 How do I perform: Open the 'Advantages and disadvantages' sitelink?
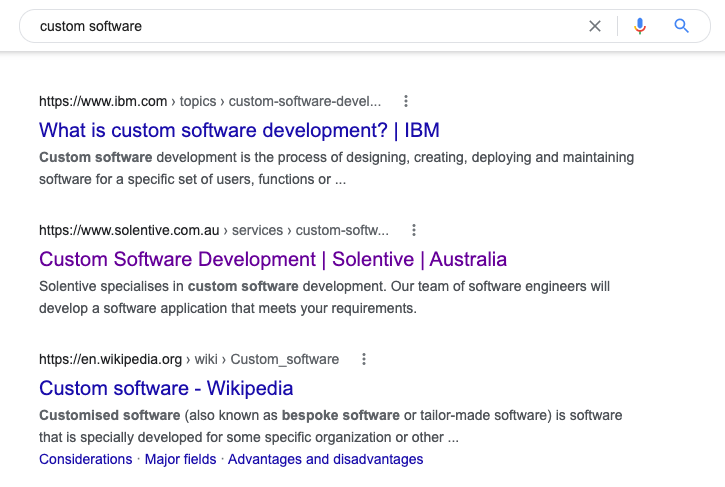click(x=326, y=459)
